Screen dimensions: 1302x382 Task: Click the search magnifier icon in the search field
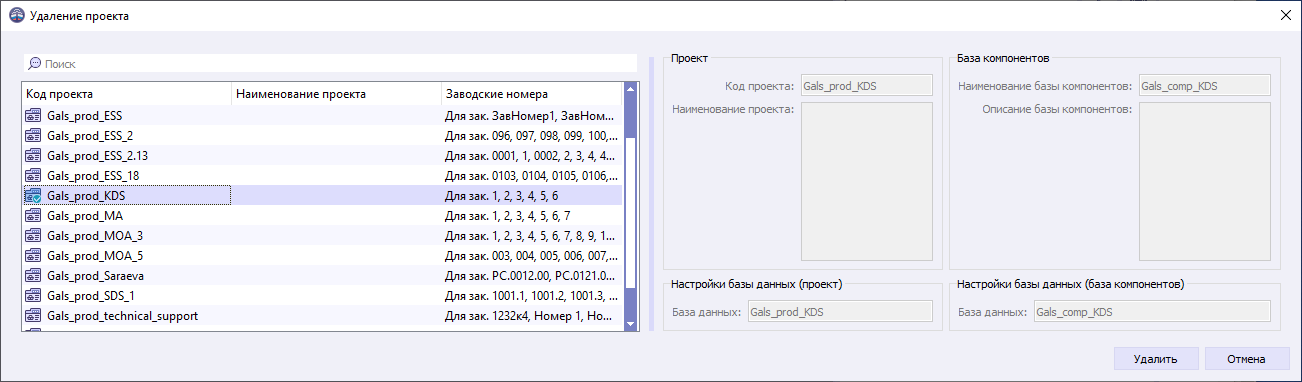(34, 63)
